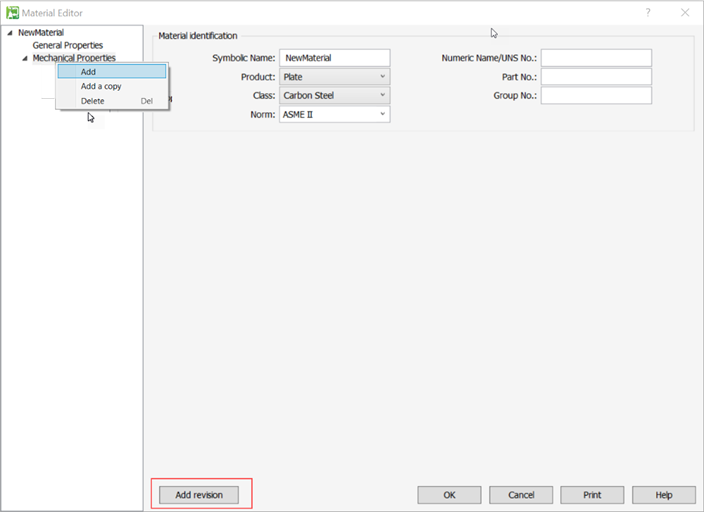Image resolution: width=704 pixels, height=512 pixels.
Task: Choose Add from the context menu
Action: click(x=112, y=71)
